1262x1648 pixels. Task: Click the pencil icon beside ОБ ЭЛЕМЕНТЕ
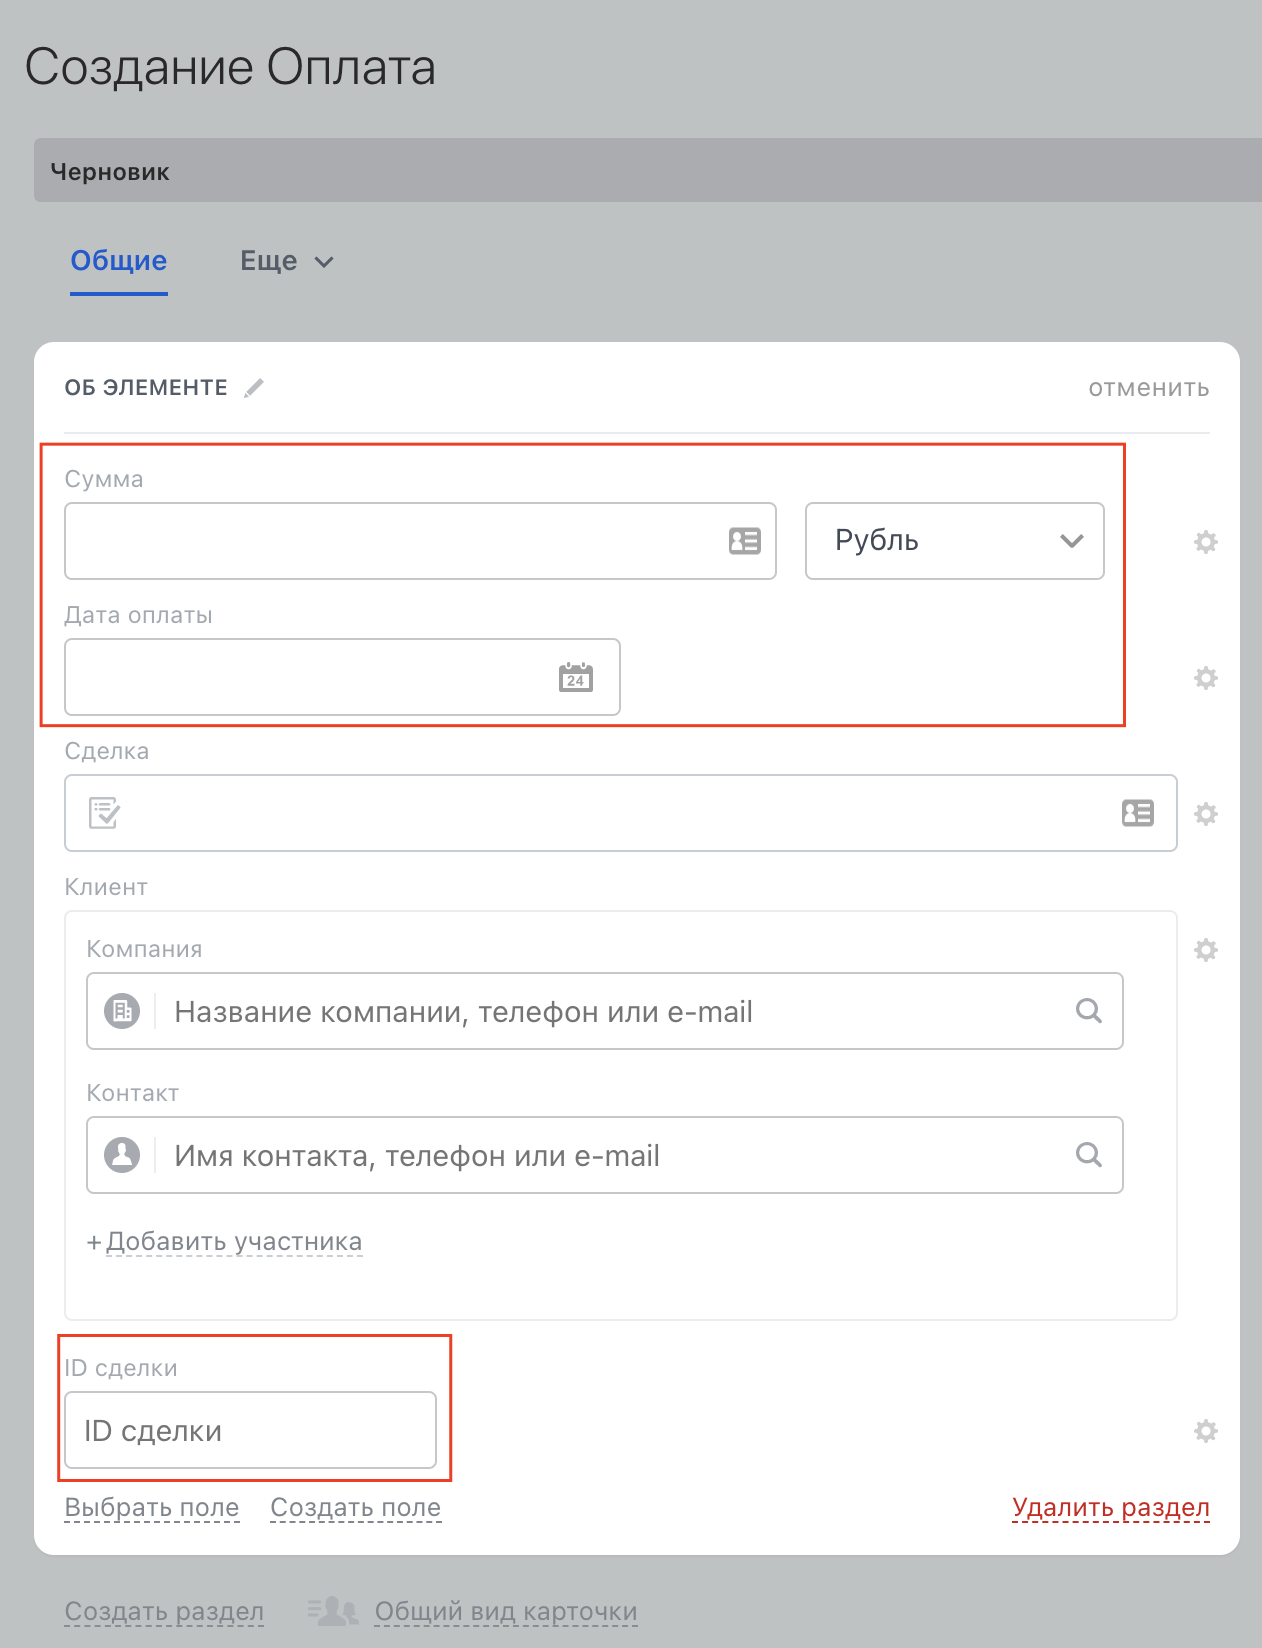coord(254,388)
